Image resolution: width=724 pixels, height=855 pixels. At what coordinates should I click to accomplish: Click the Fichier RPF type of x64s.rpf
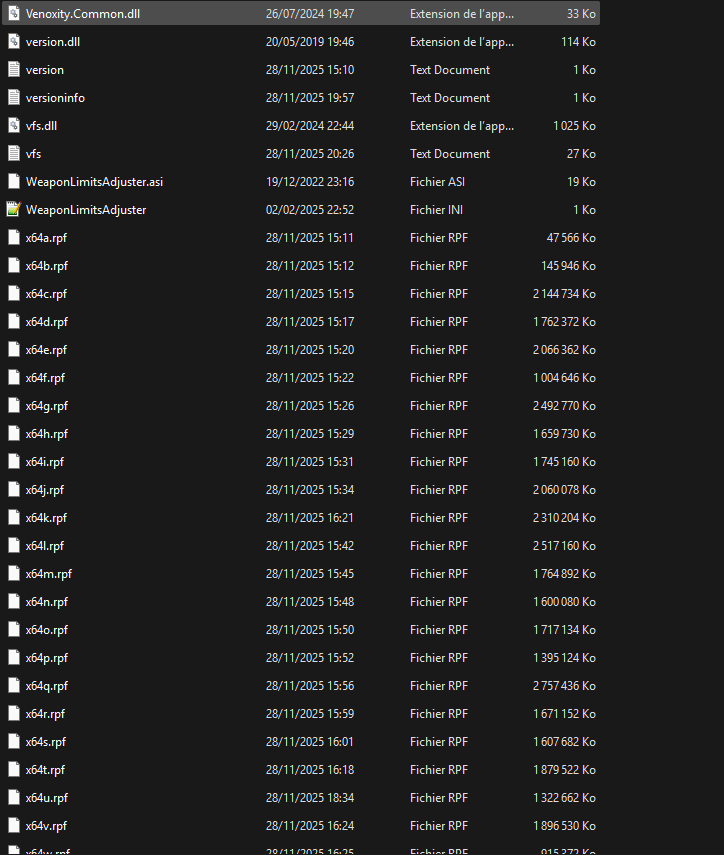pyautogui.click(x=439, y=742)
